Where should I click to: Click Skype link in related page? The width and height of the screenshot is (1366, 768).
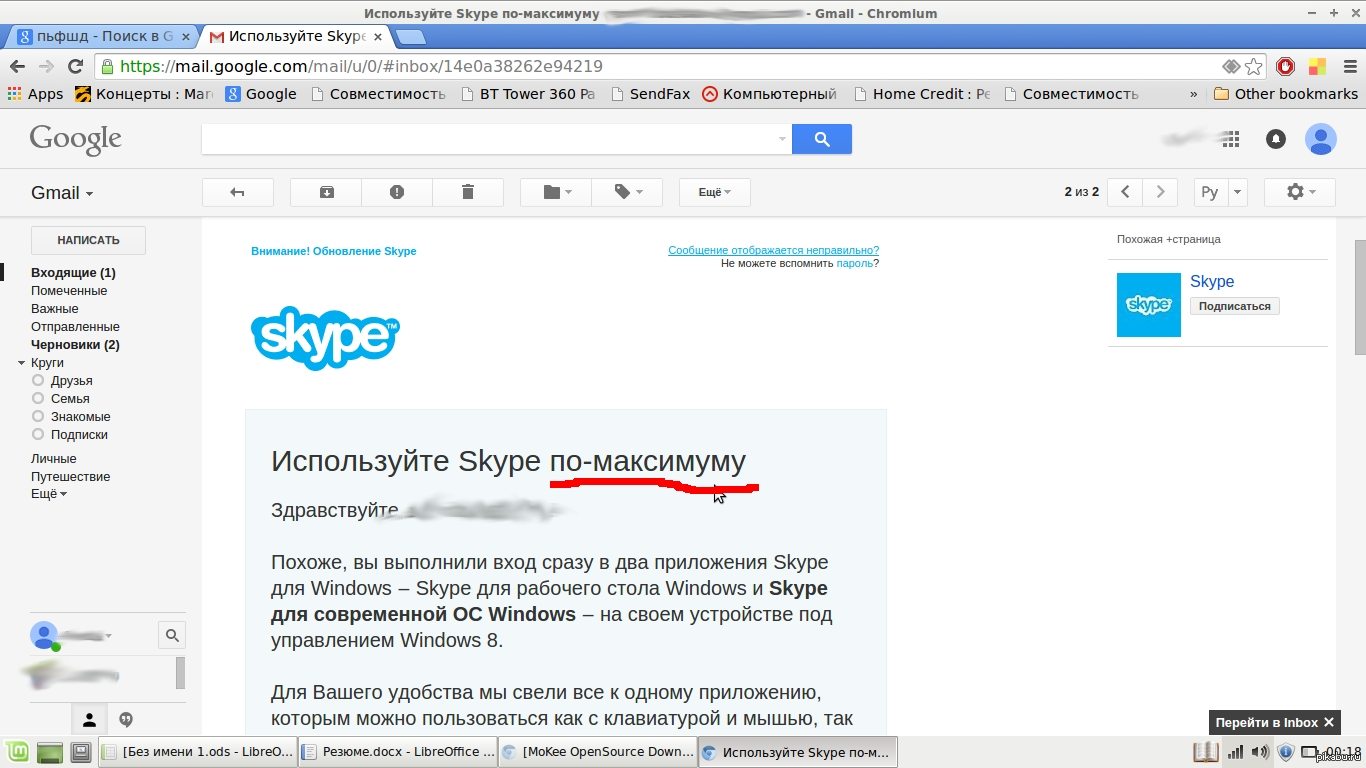[1212, 282]
